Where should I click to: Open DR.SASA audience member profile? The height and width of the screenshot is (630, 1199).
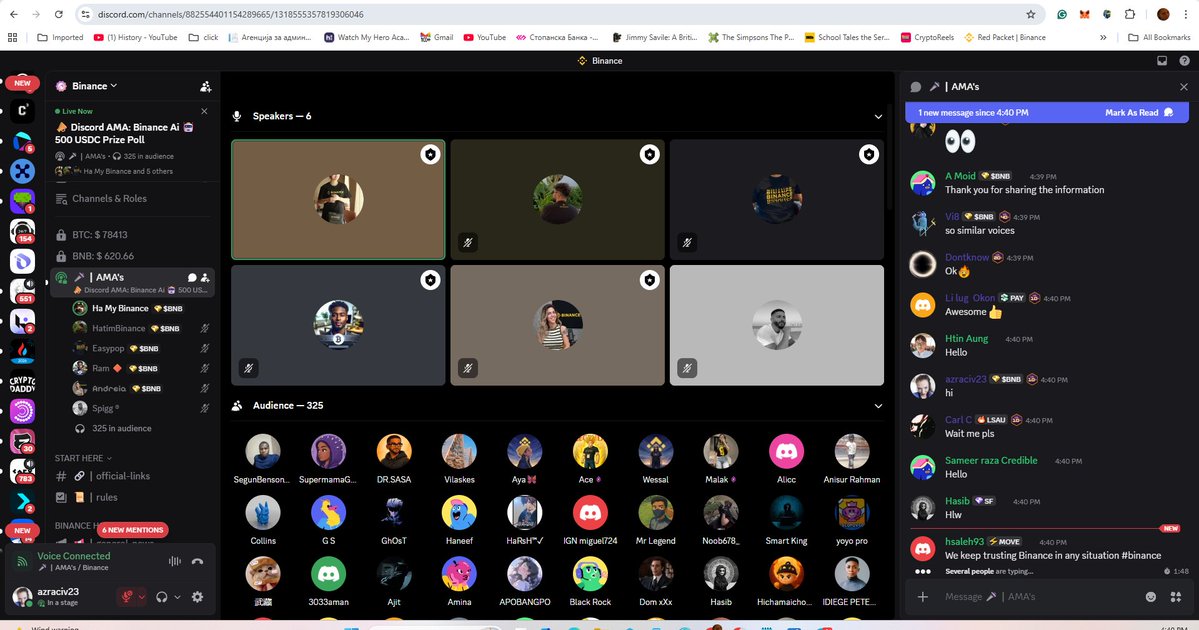tap(394, 459)
